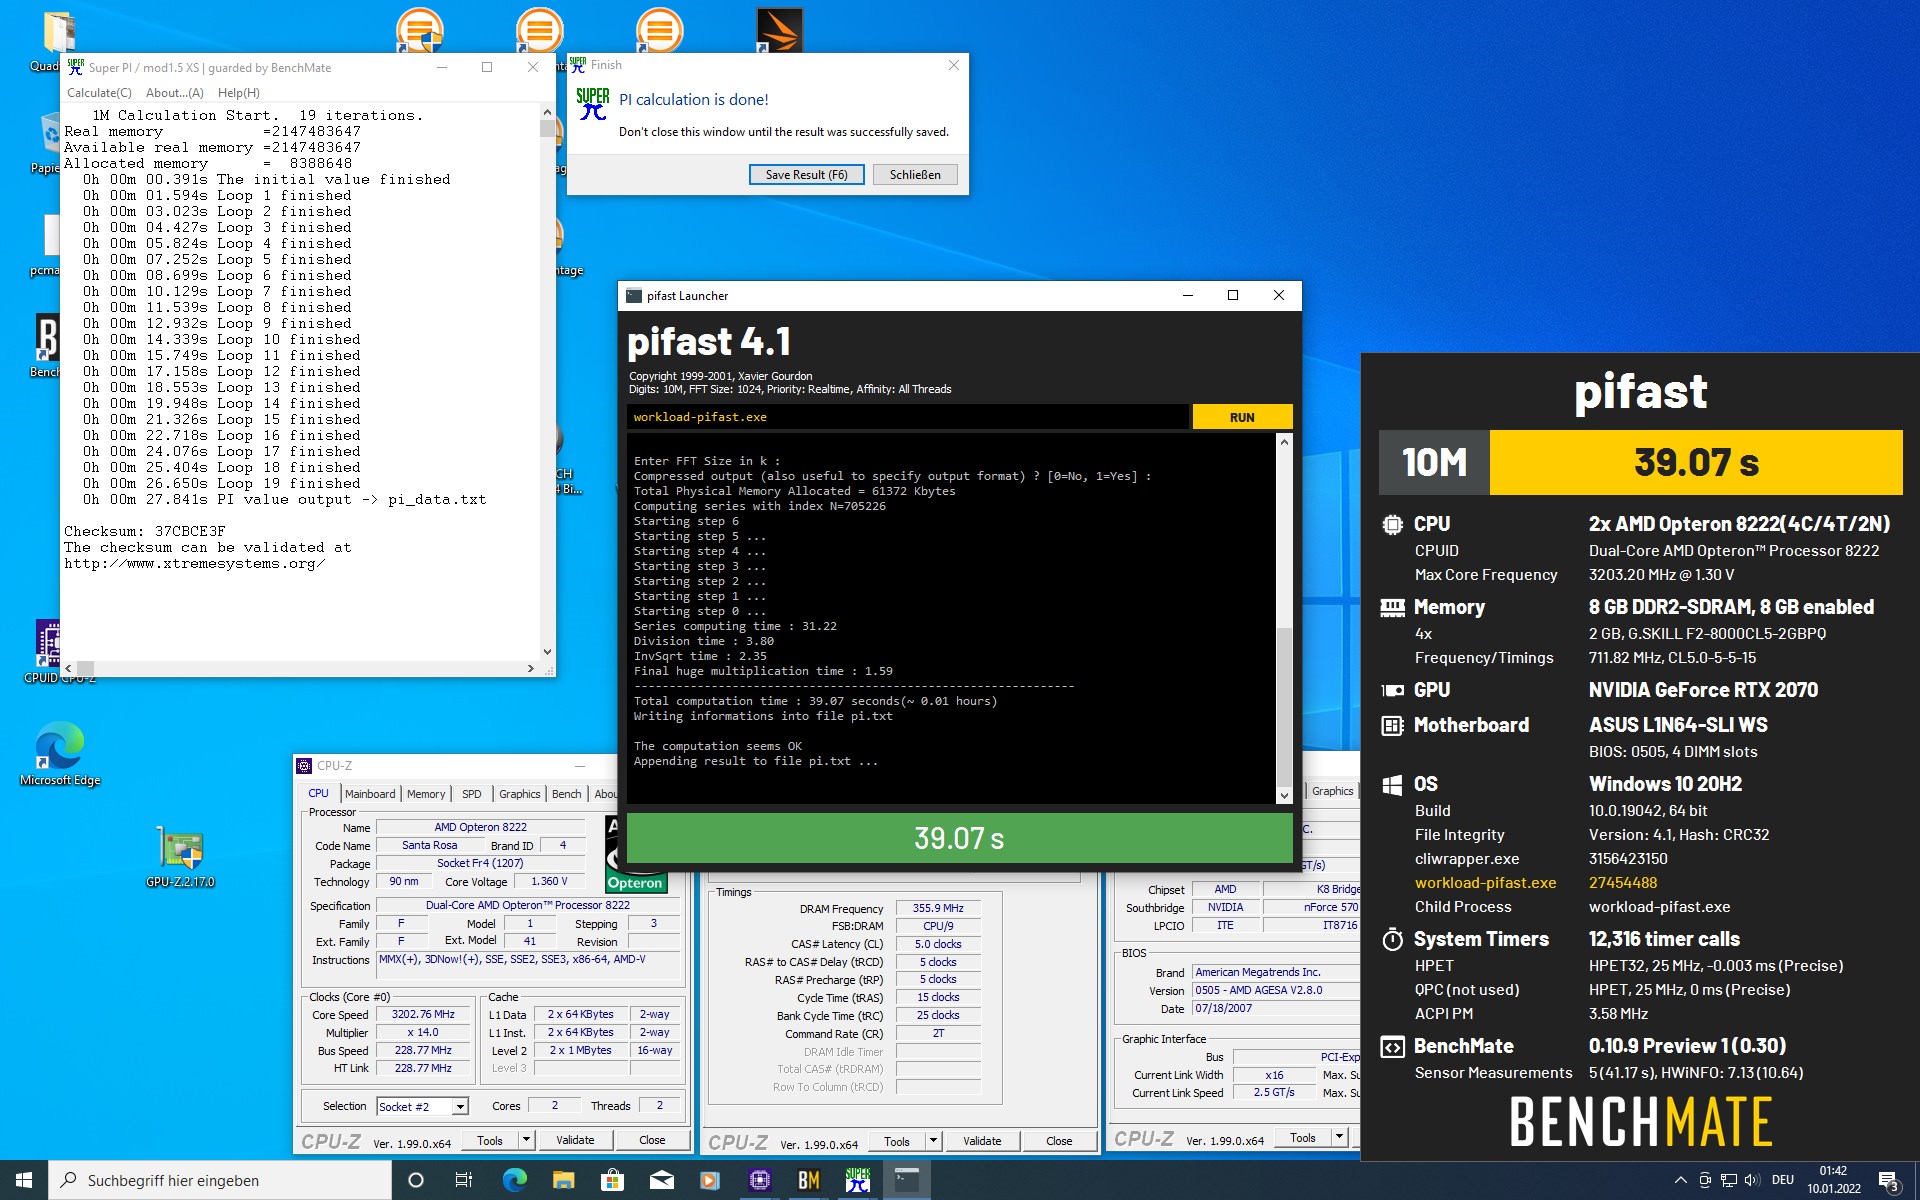Open Windows Start menu

tap(24, 1180)
